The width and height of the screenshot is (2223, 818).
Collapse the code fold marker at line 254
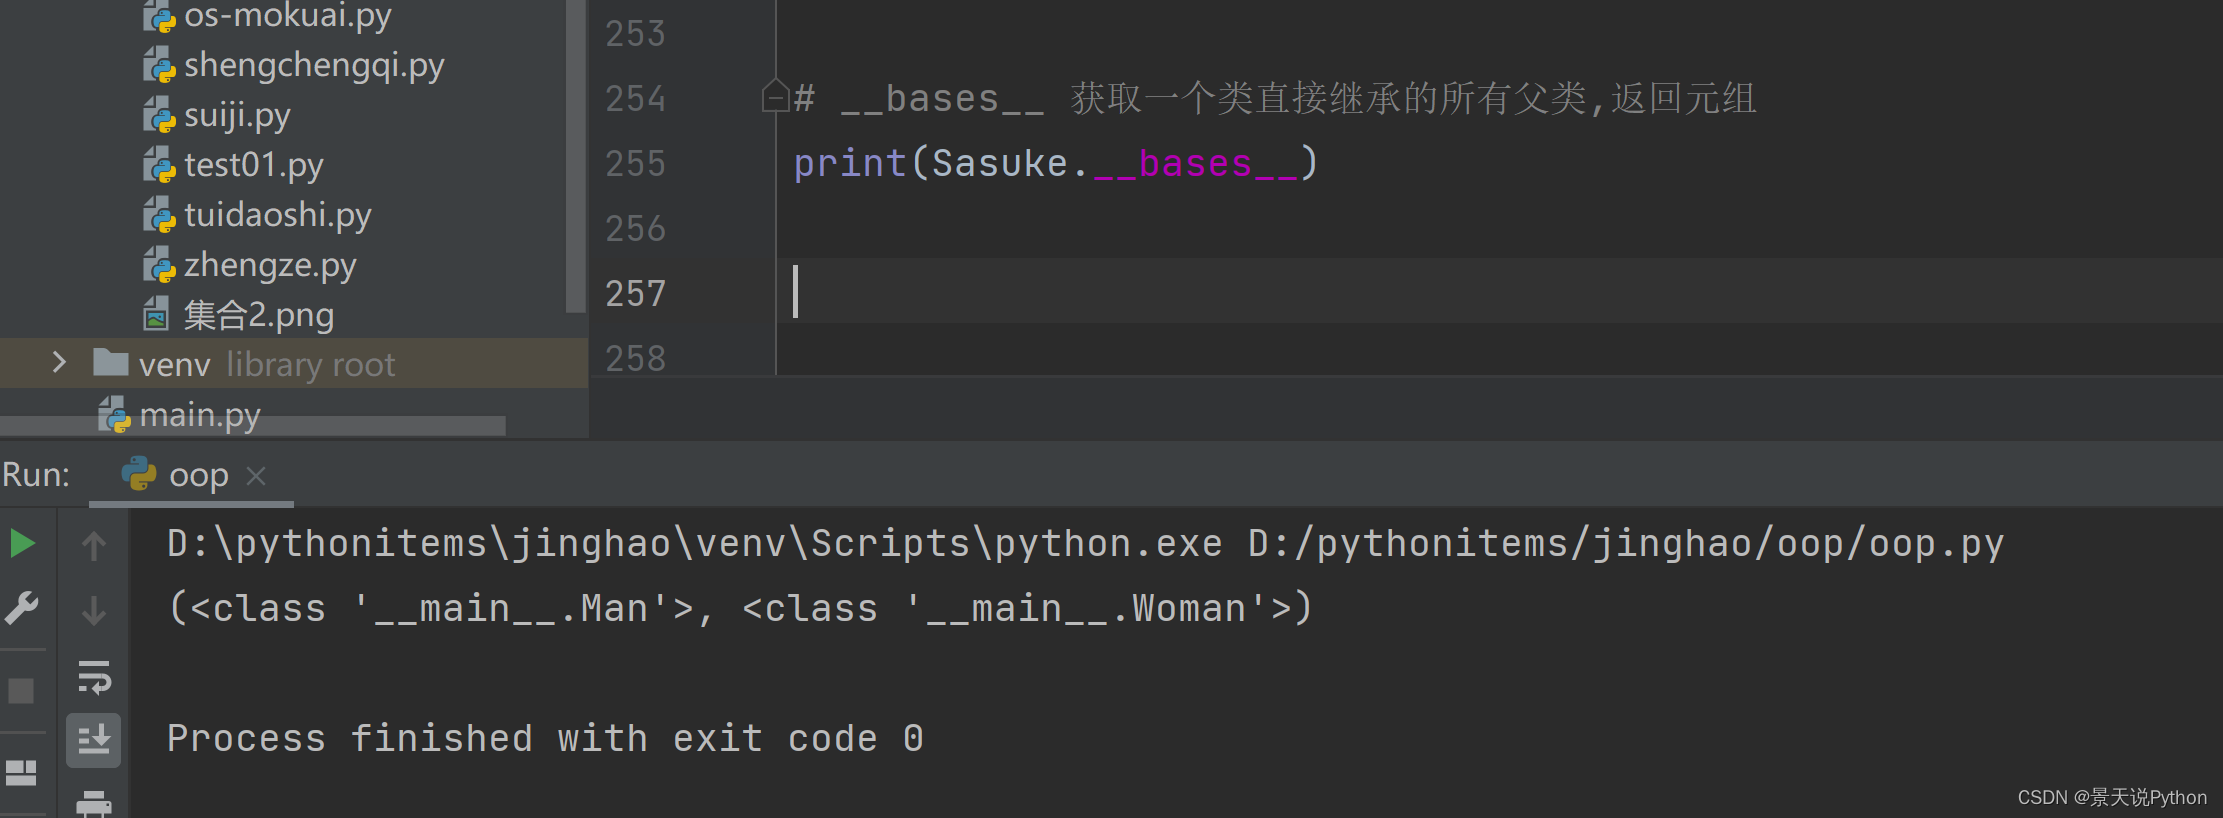775,97
